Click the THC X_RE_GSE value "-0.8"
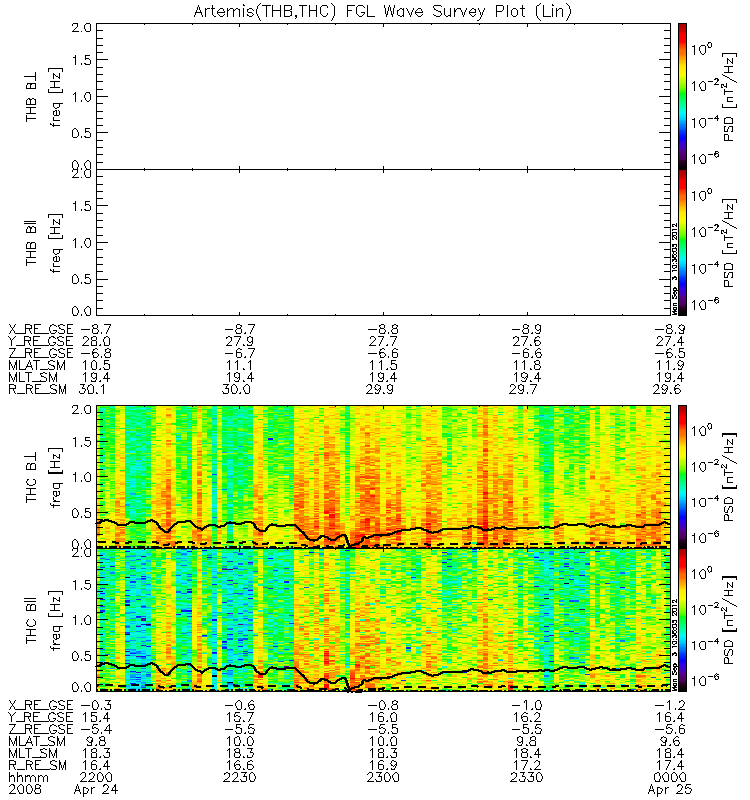This screenshot has width=750, height=800. pos(383,705)
